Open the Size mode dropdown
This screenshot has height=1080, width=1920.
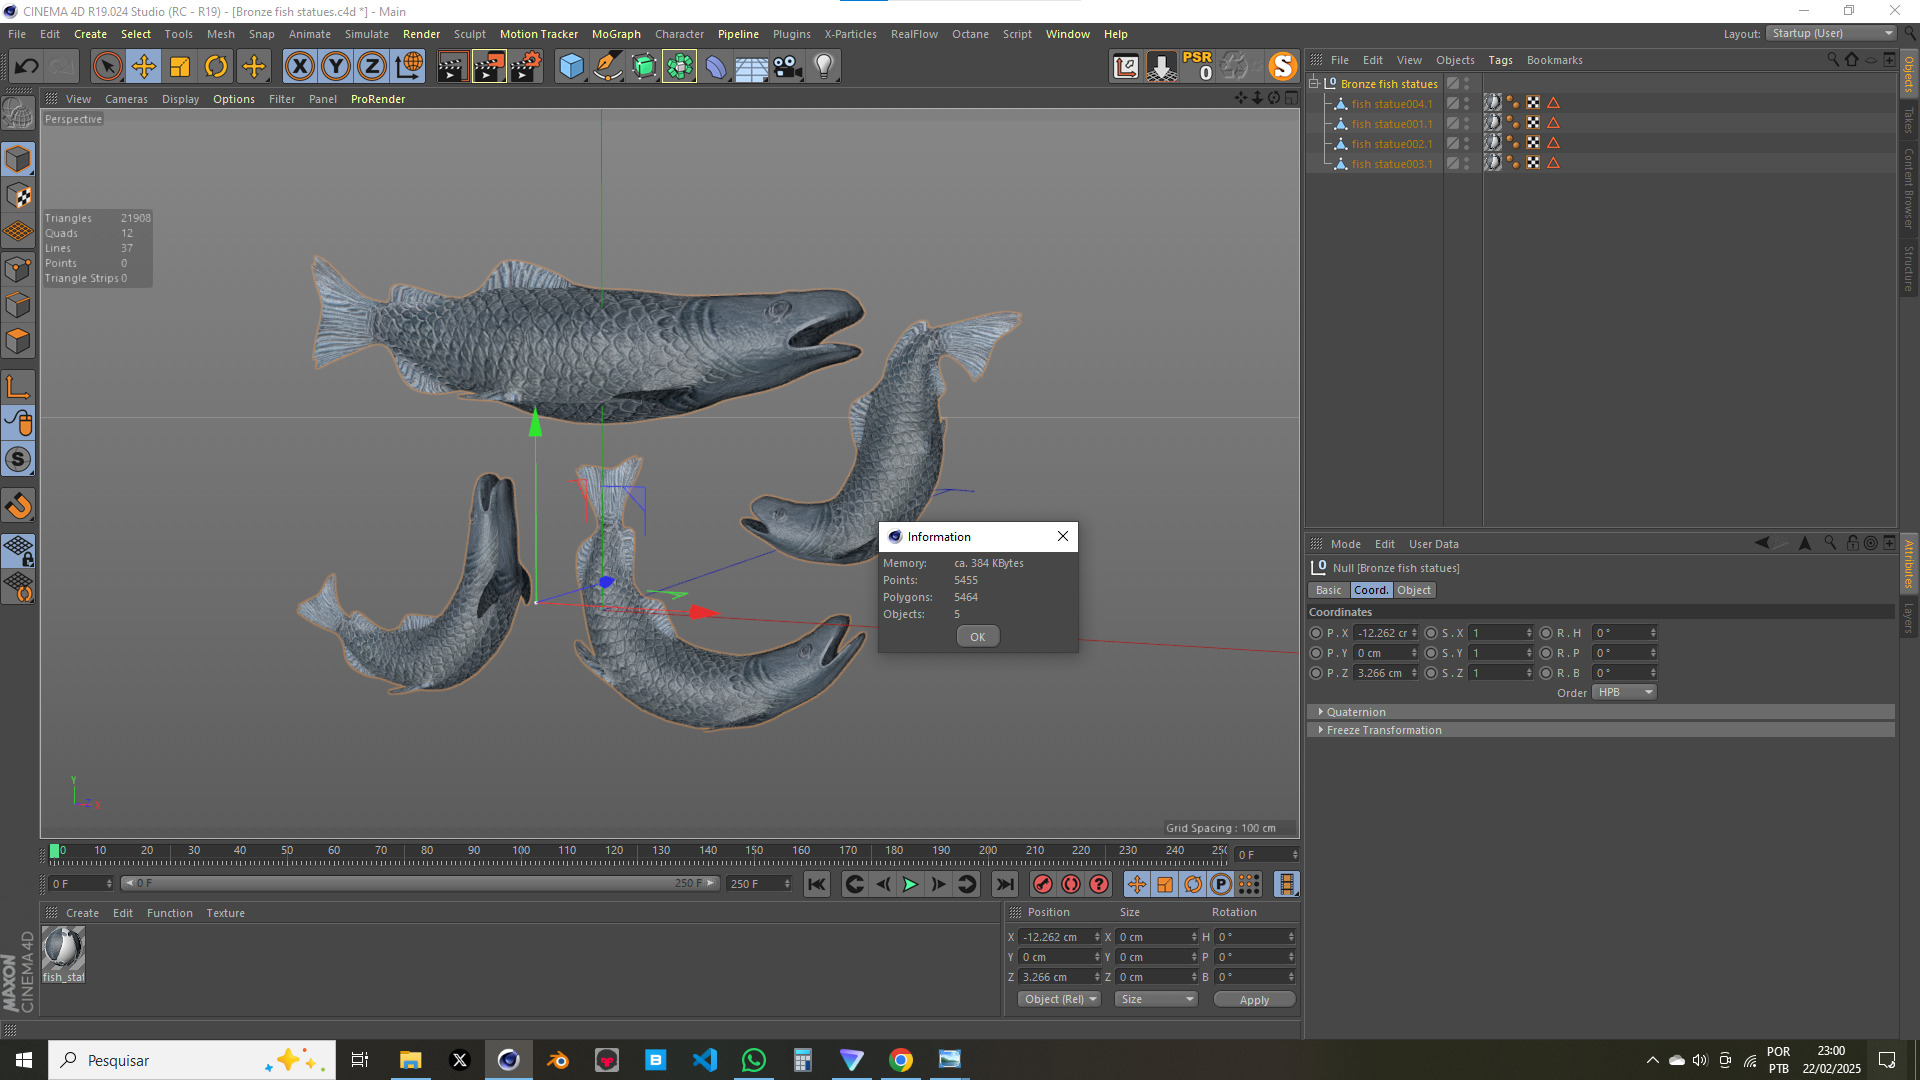click(x=1156, y=999)
